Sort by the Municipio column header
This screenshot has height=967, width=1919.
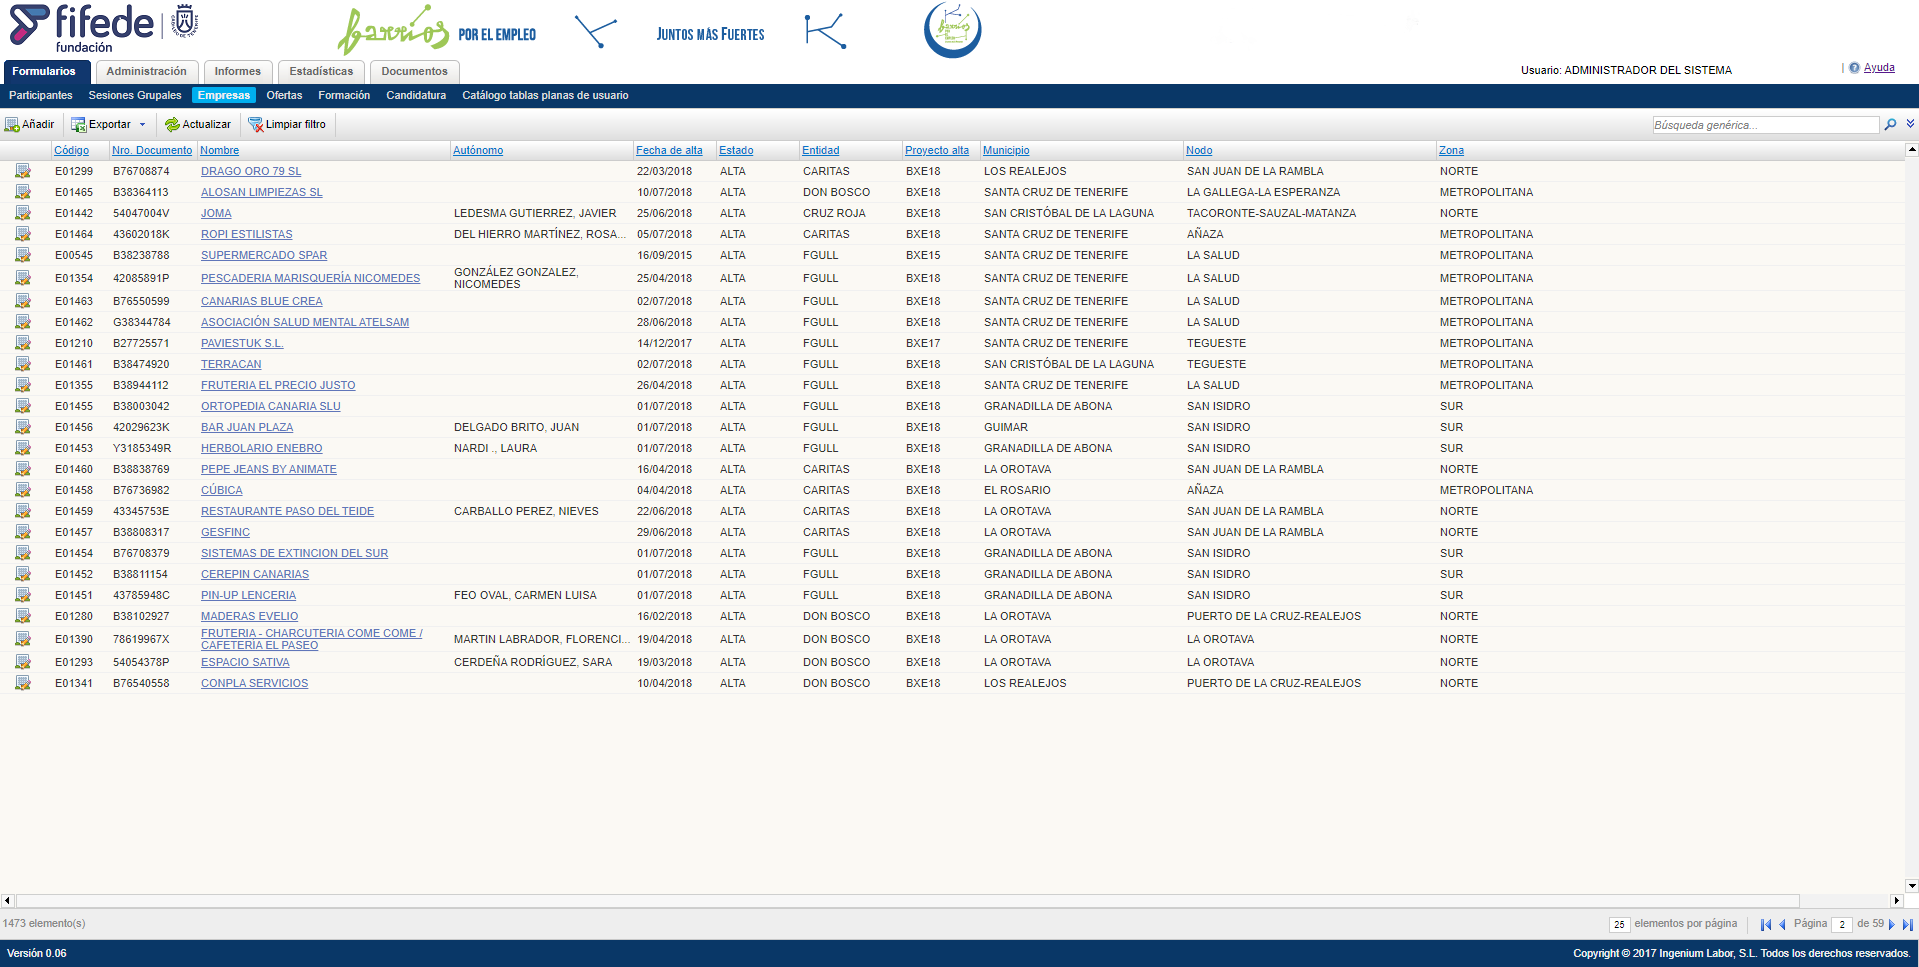(1006, 151)
